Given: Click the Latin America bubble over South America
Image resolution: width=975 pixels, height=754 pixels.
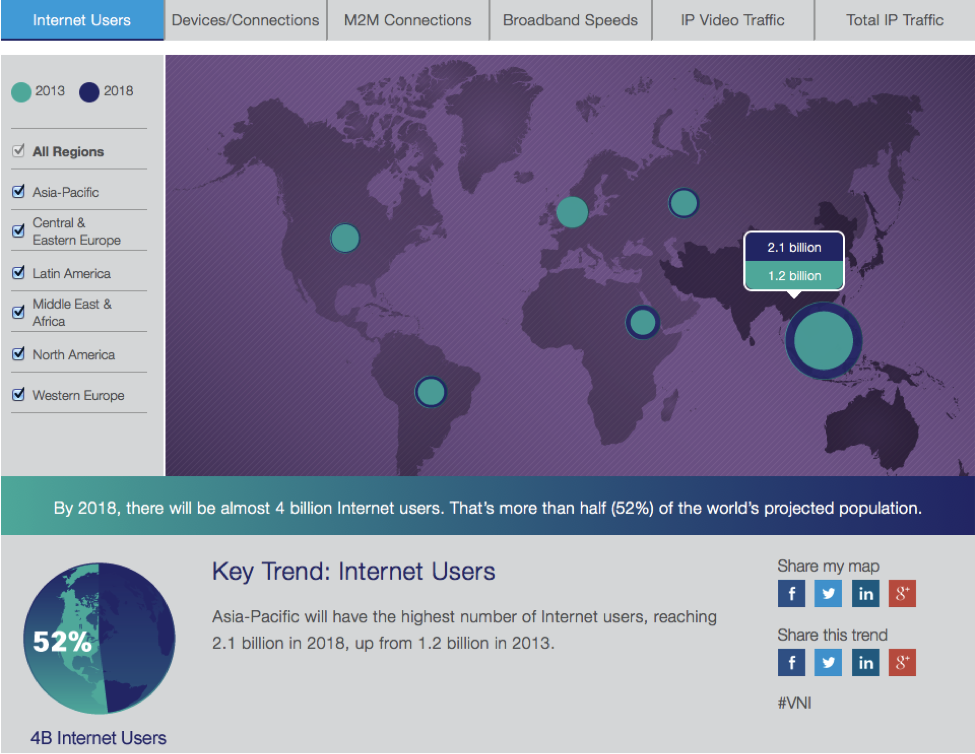Looking at the screenshot, I should [430, 392].
